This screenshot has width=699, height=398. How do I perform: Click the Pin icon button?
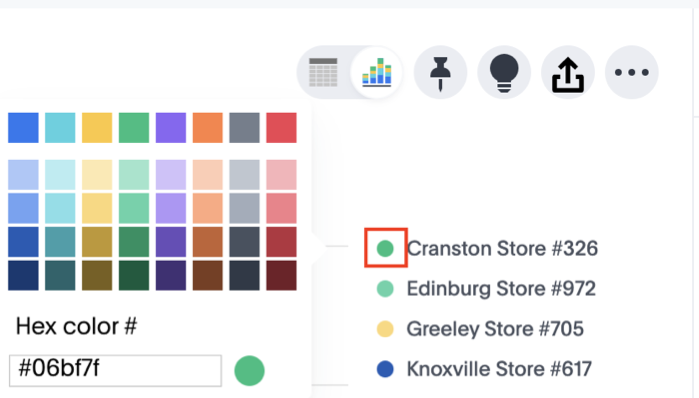[x=440, y=72]
